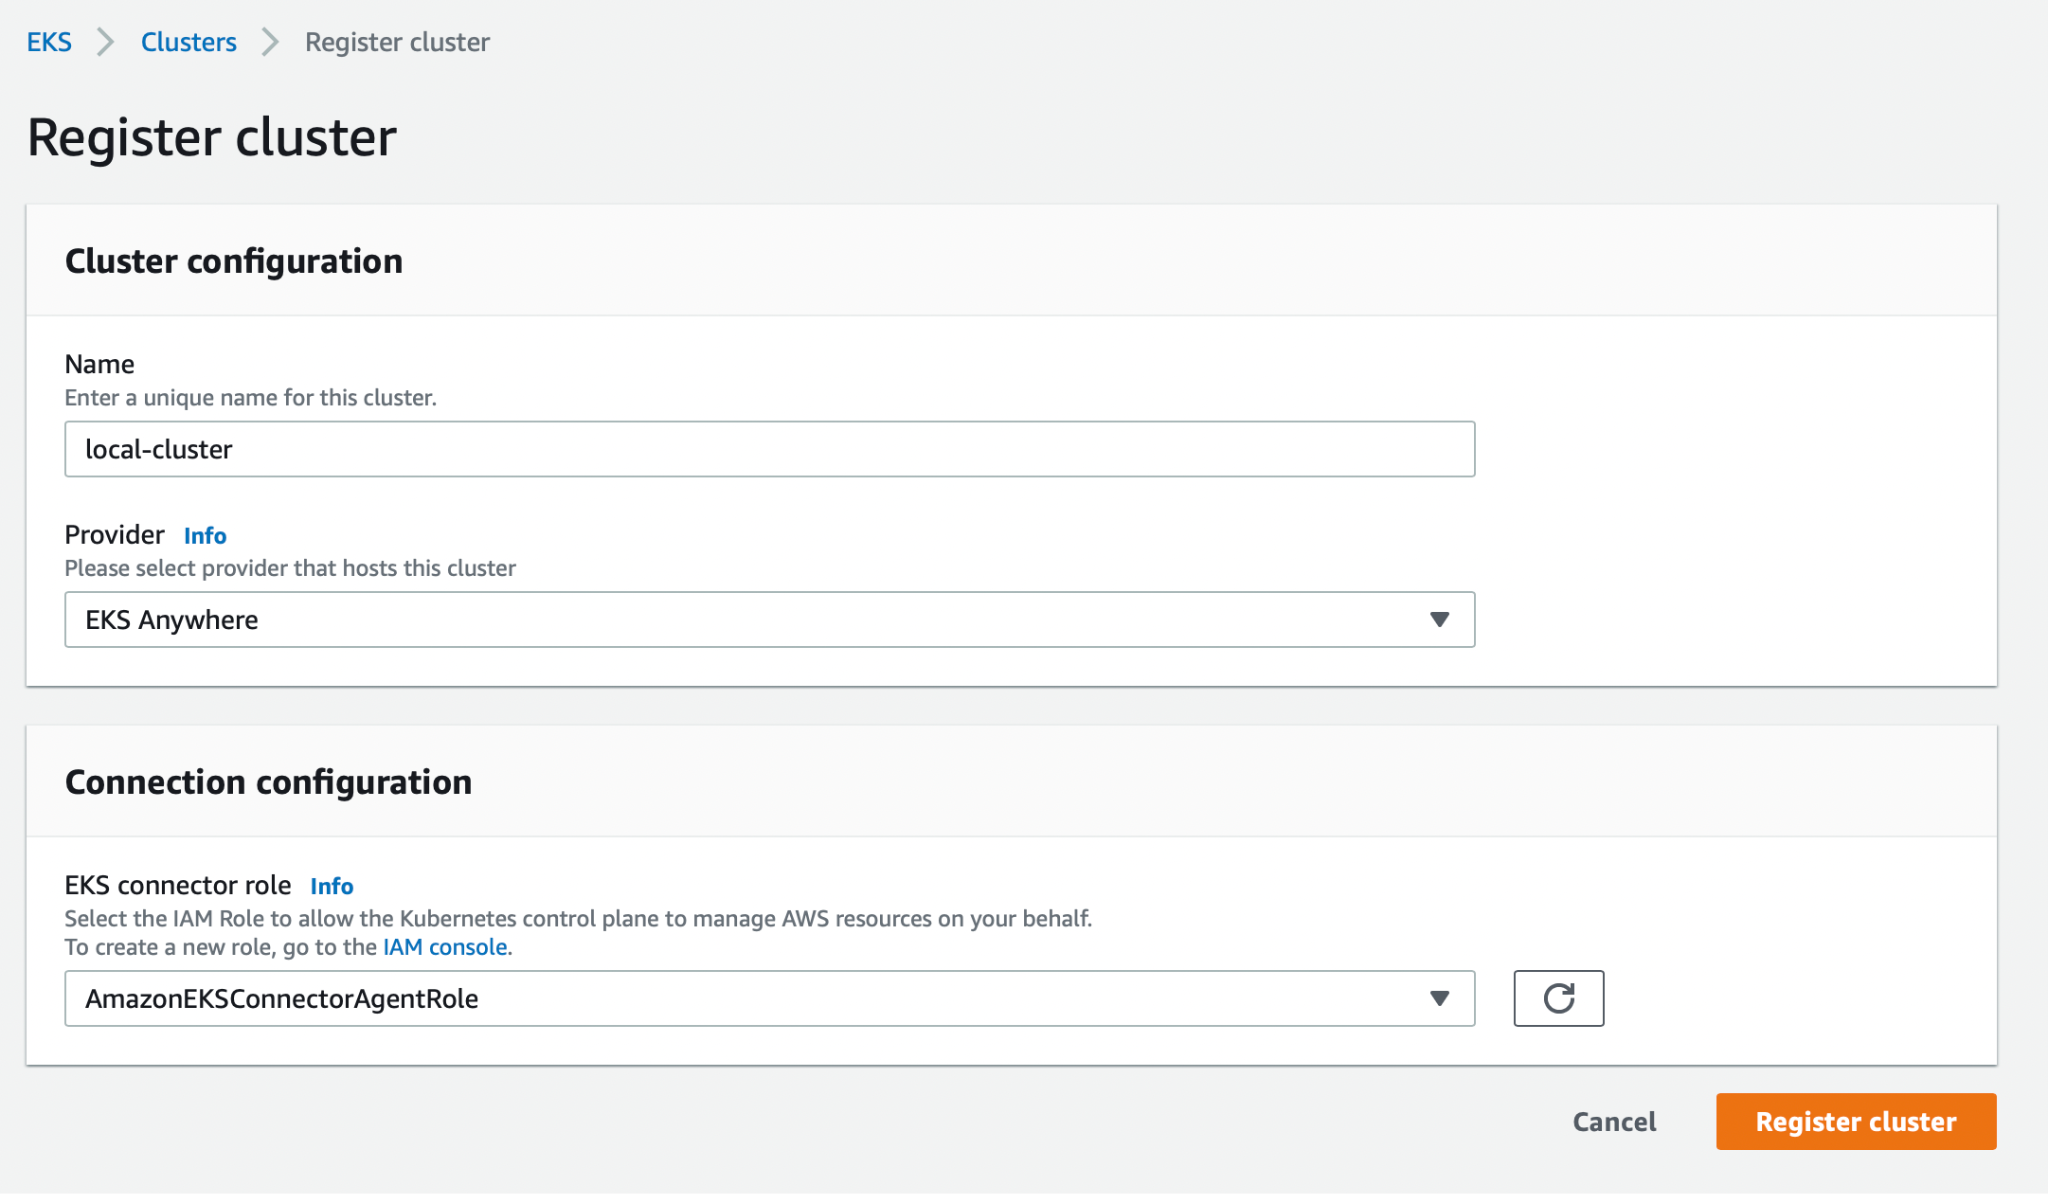Screen dimensions: 2048x1194
Task: Open the IAM console link
Action: tap(445, 947)
